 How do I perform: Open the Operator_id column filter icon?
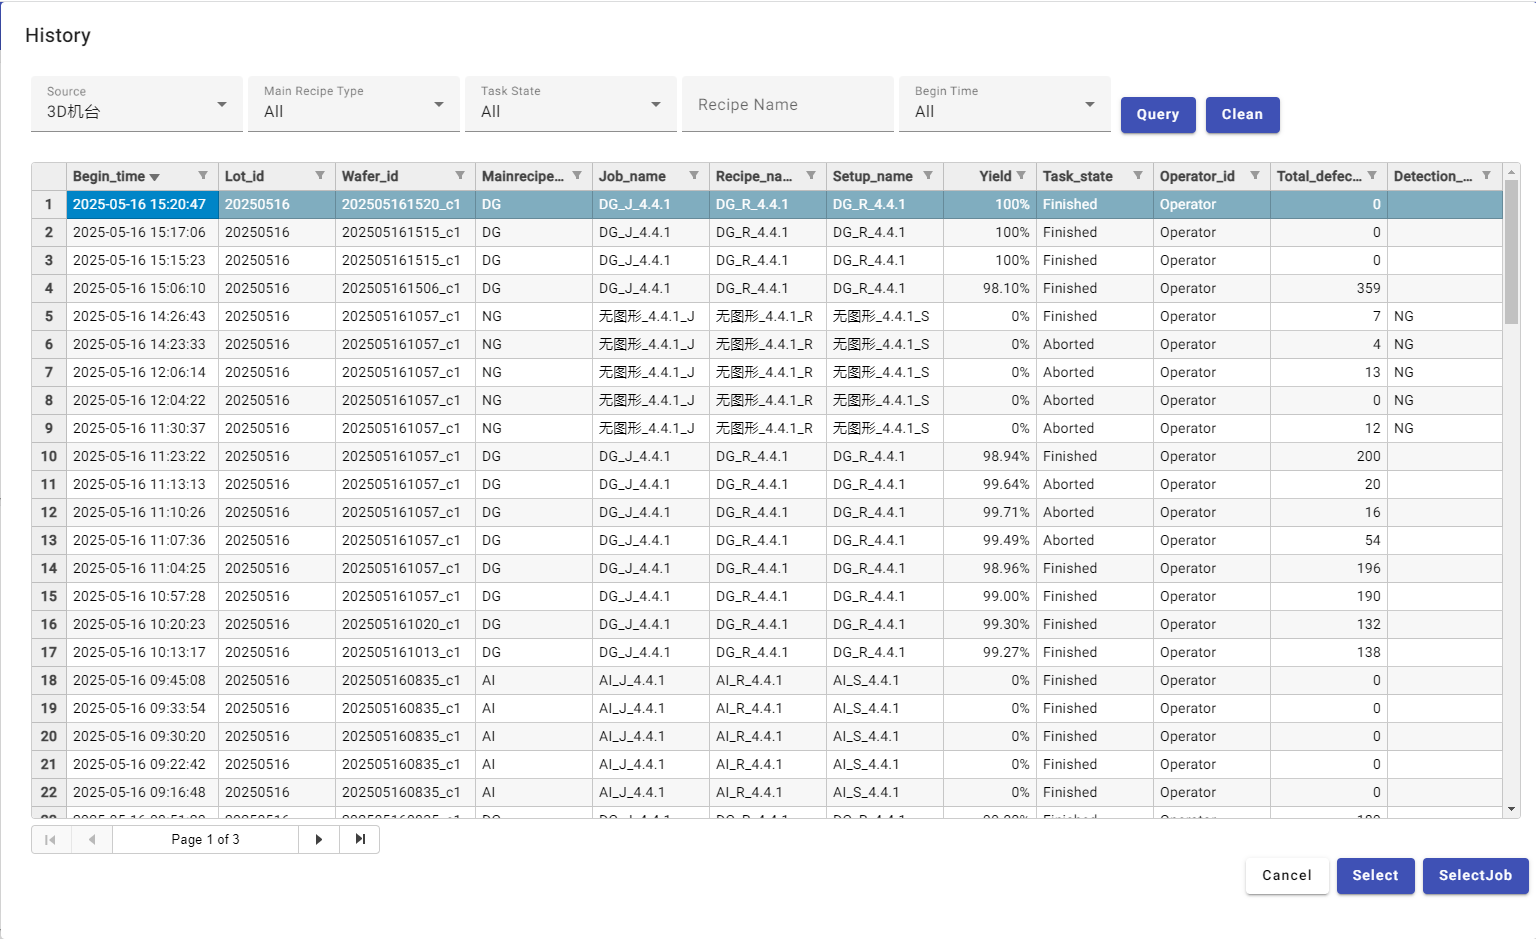[1255, 176]
